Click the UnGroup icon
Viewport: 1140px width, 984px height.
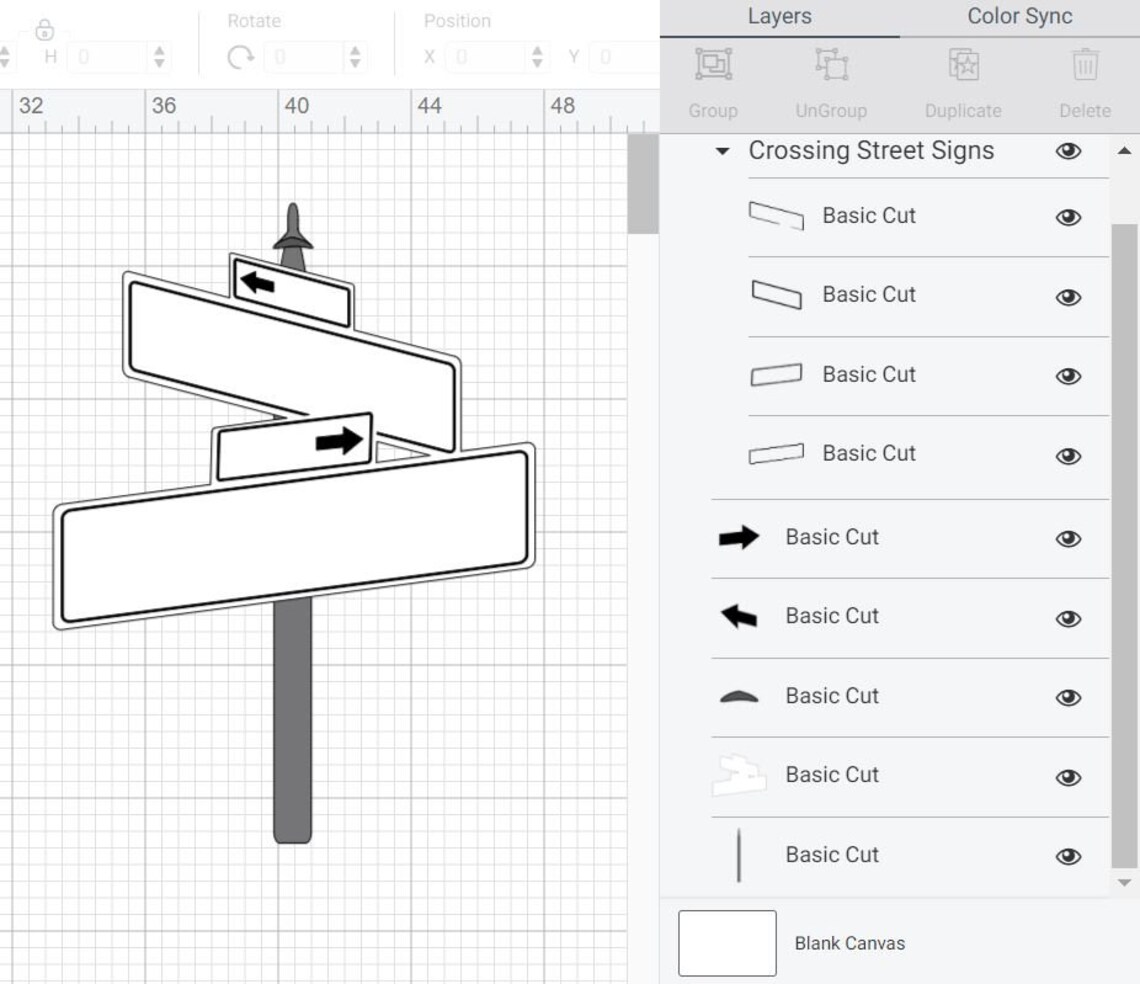[830, 65]
